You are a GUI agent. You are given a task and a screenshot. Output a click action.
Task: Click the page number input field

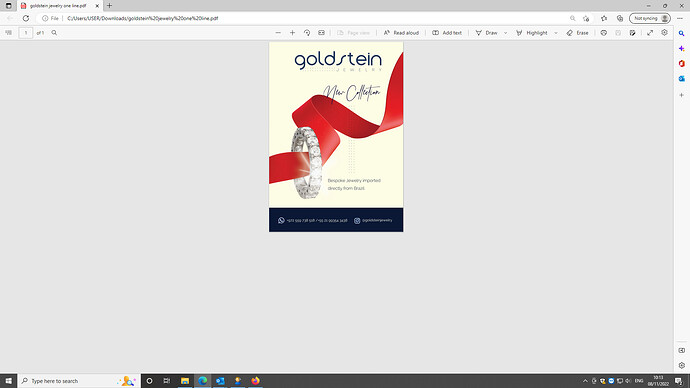pyautogui.click(x=26, y=33)
